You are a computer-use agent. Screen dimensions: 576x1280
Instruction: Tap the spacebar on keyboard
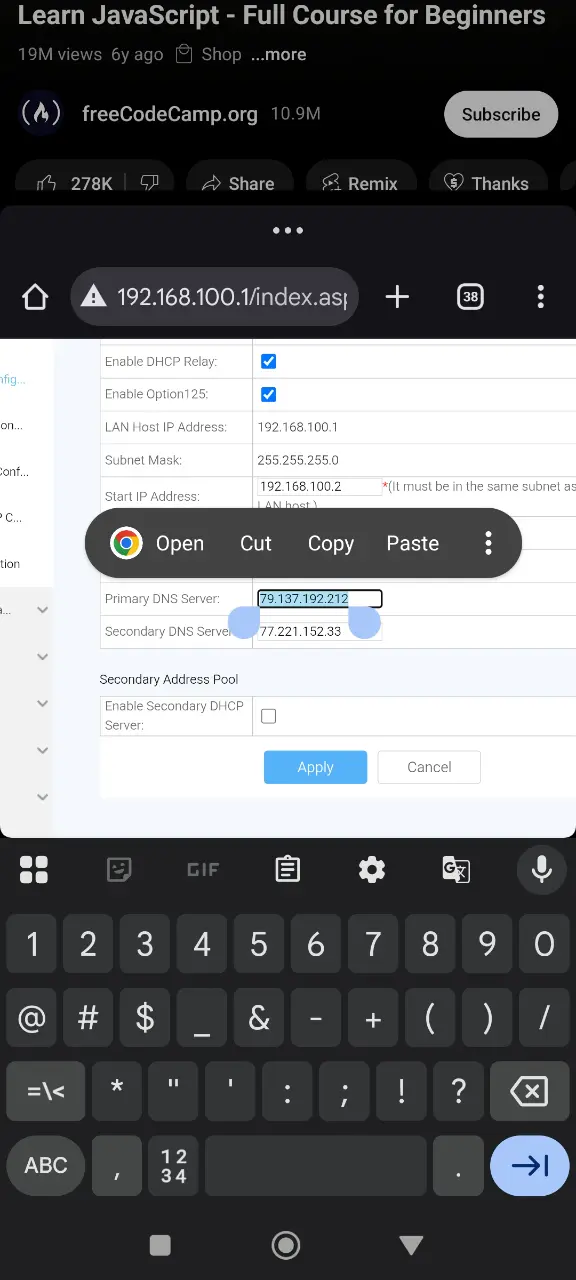316,1165
